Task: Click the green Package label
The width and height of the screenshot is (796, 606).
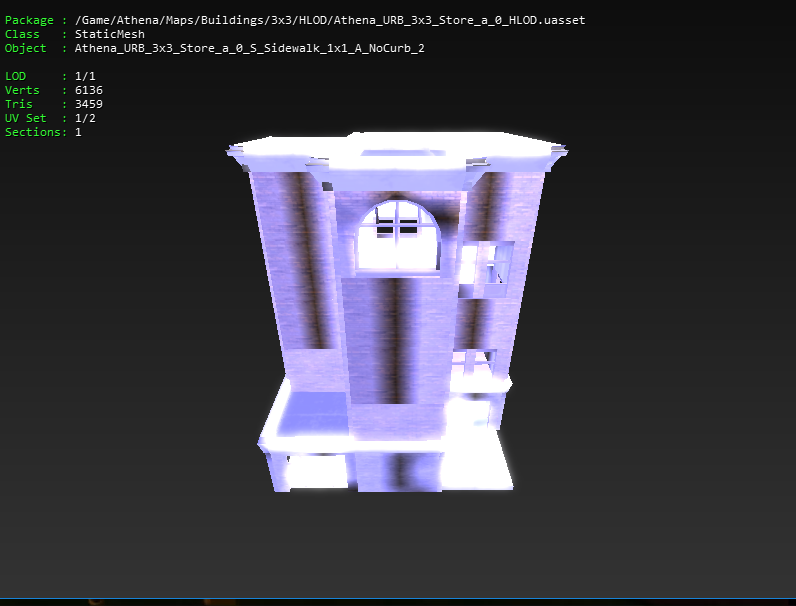Action: click(x=29, y=20)
